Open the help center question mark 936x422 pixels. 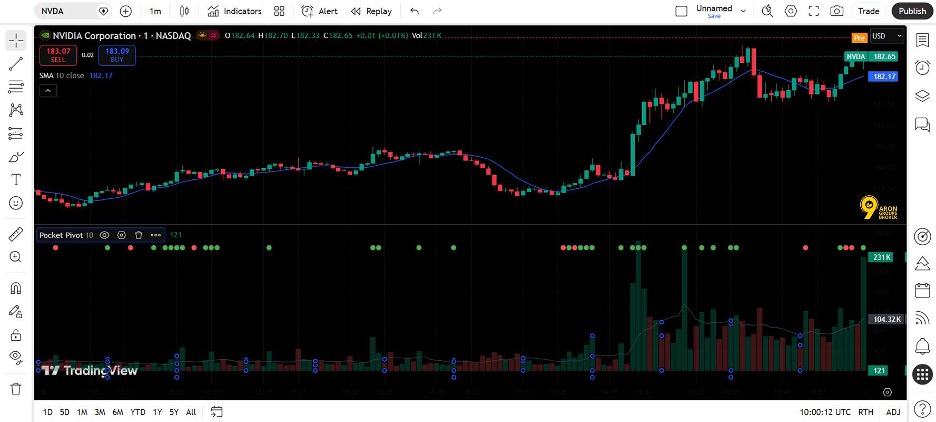[922, 409]
